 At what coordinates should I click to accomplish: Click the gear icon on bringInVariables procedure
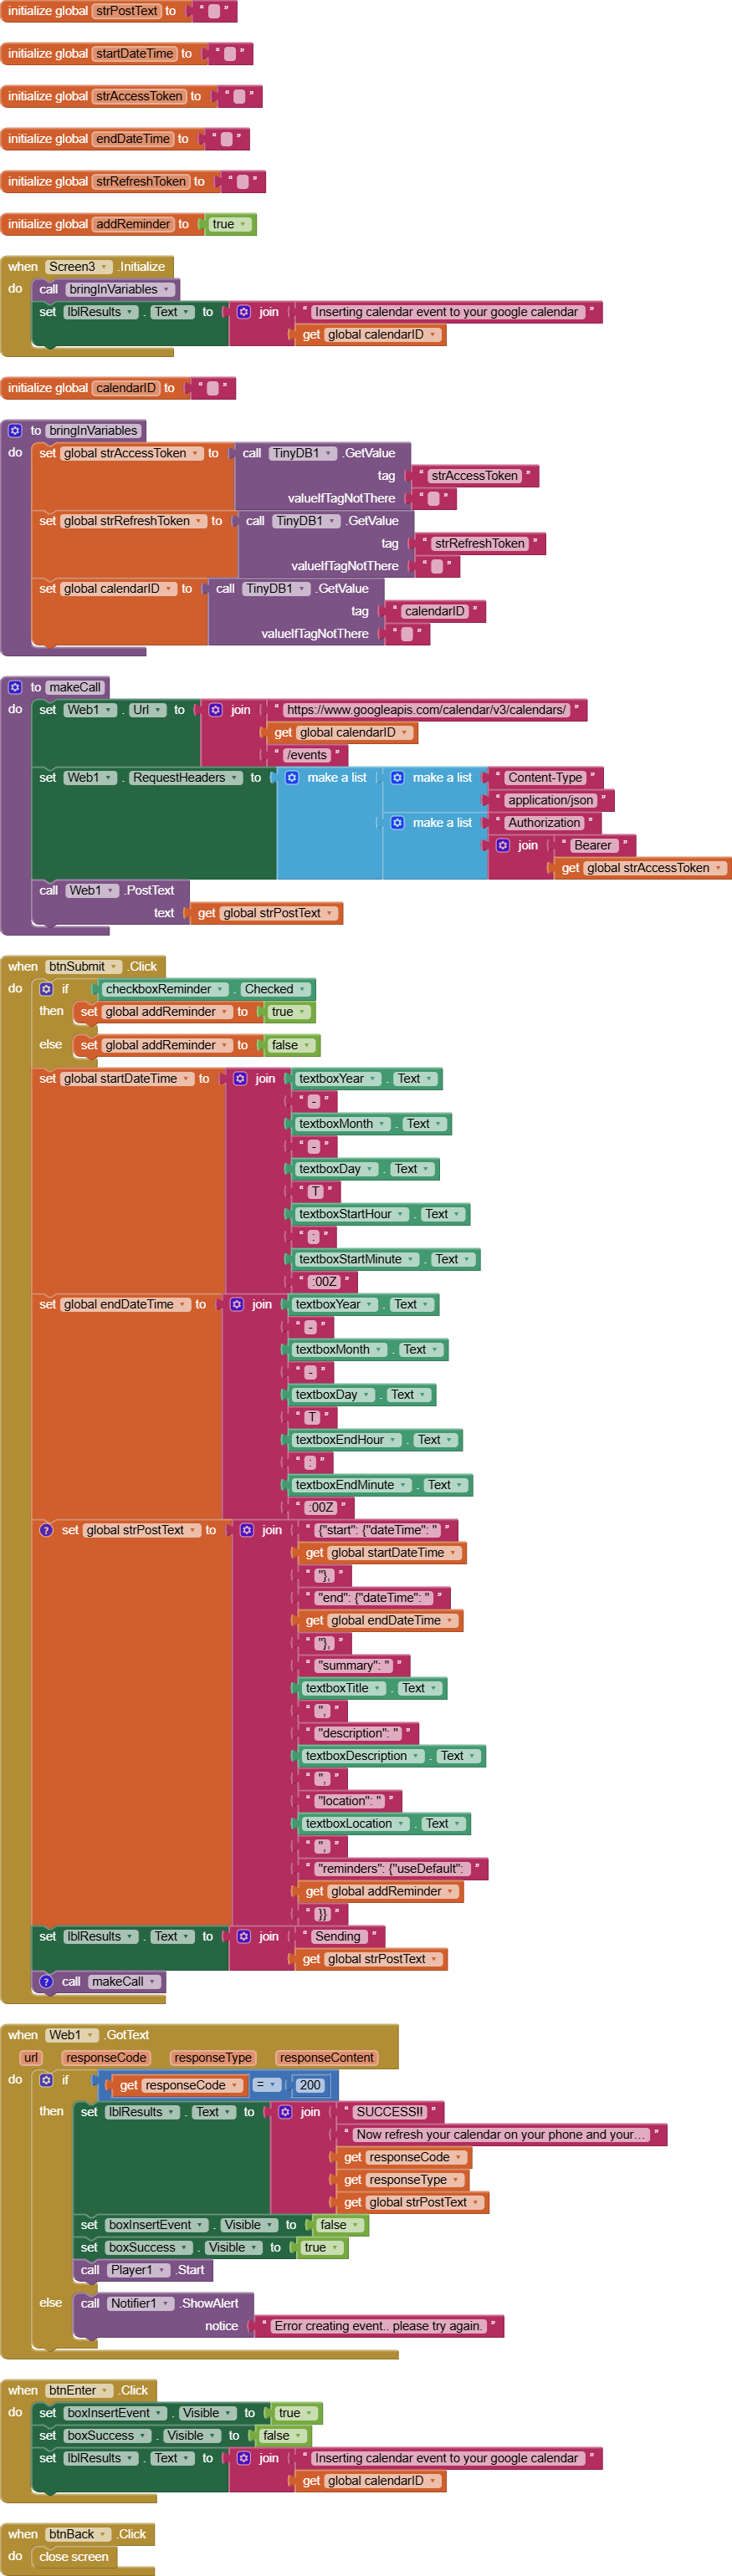(x=15, y=431)
